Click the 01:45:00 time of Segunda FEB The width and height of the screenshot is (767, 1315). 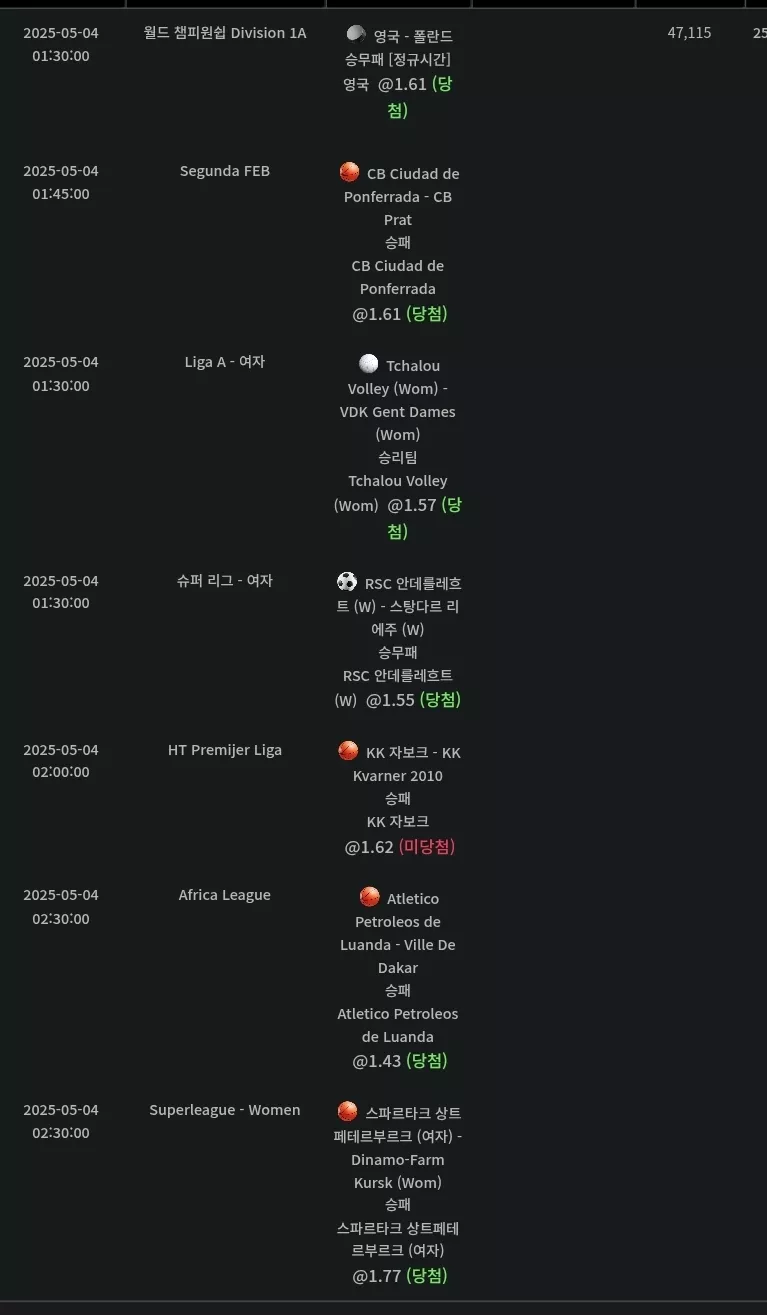(x=61, y=194)
